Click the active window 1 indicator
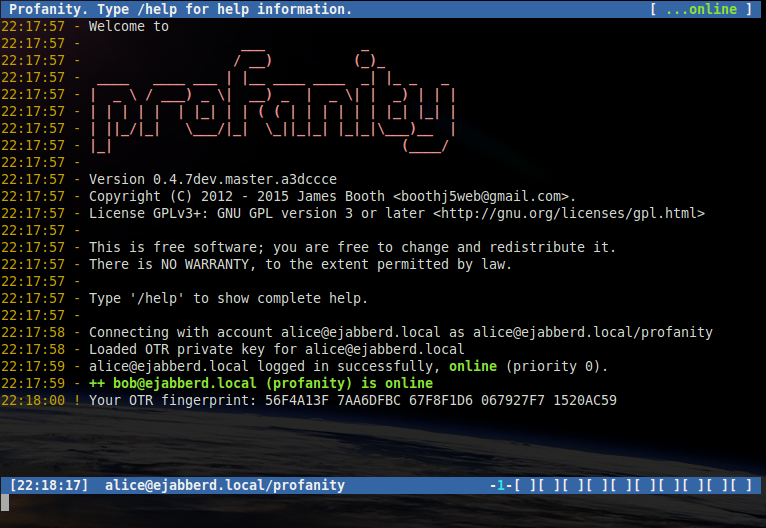 pyautogui.click(x=500, y=485)
